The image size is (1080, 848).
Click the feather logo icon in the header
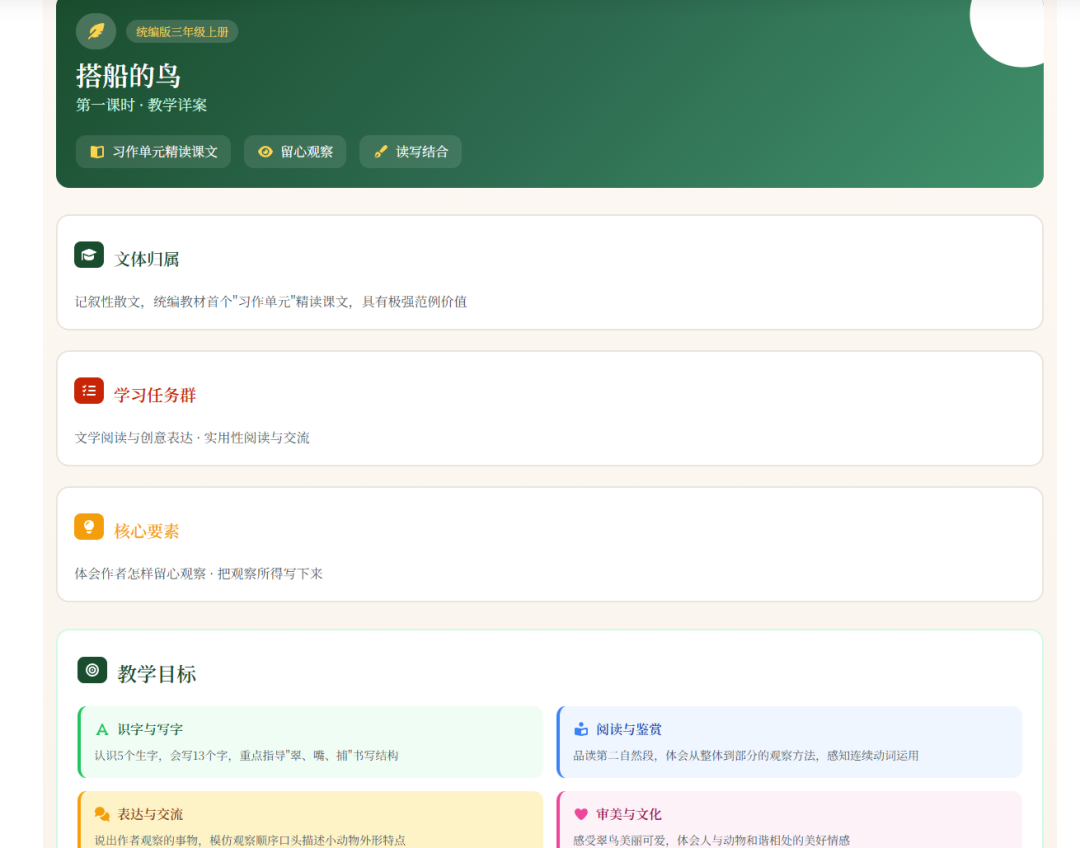point(95,31)
